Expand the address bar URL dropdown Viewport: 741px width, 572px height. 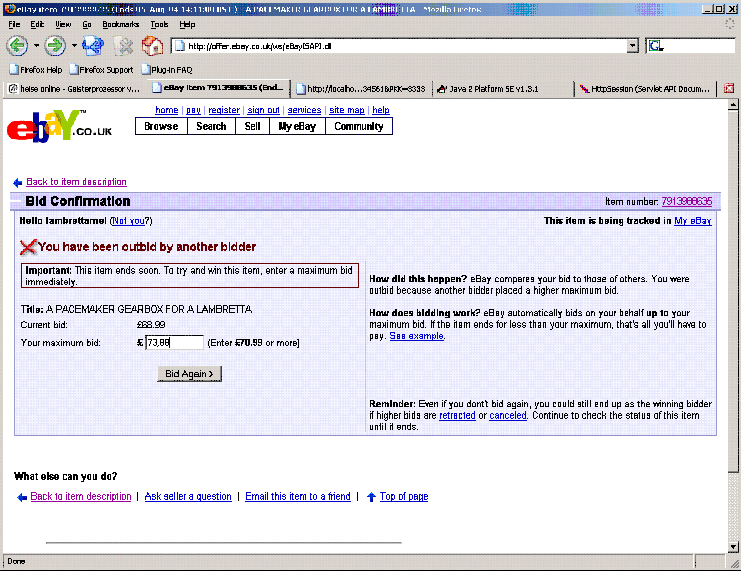[x=632, y=46]
